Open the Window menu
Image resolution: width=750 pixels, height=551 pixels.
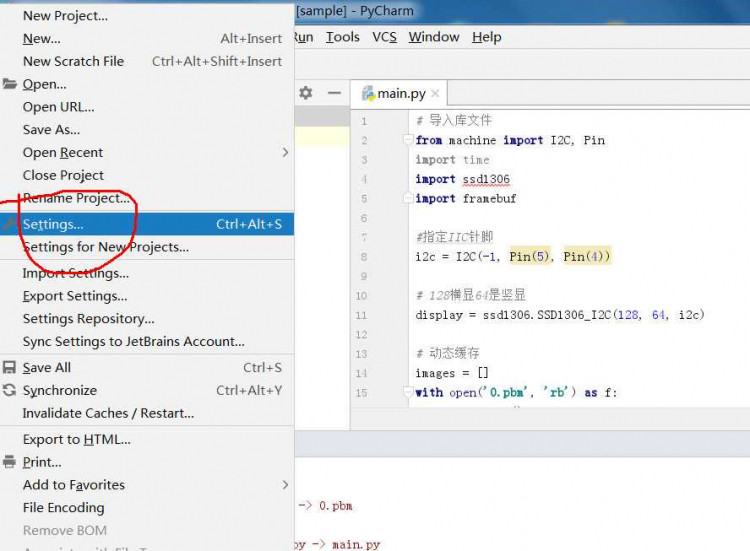434,37
